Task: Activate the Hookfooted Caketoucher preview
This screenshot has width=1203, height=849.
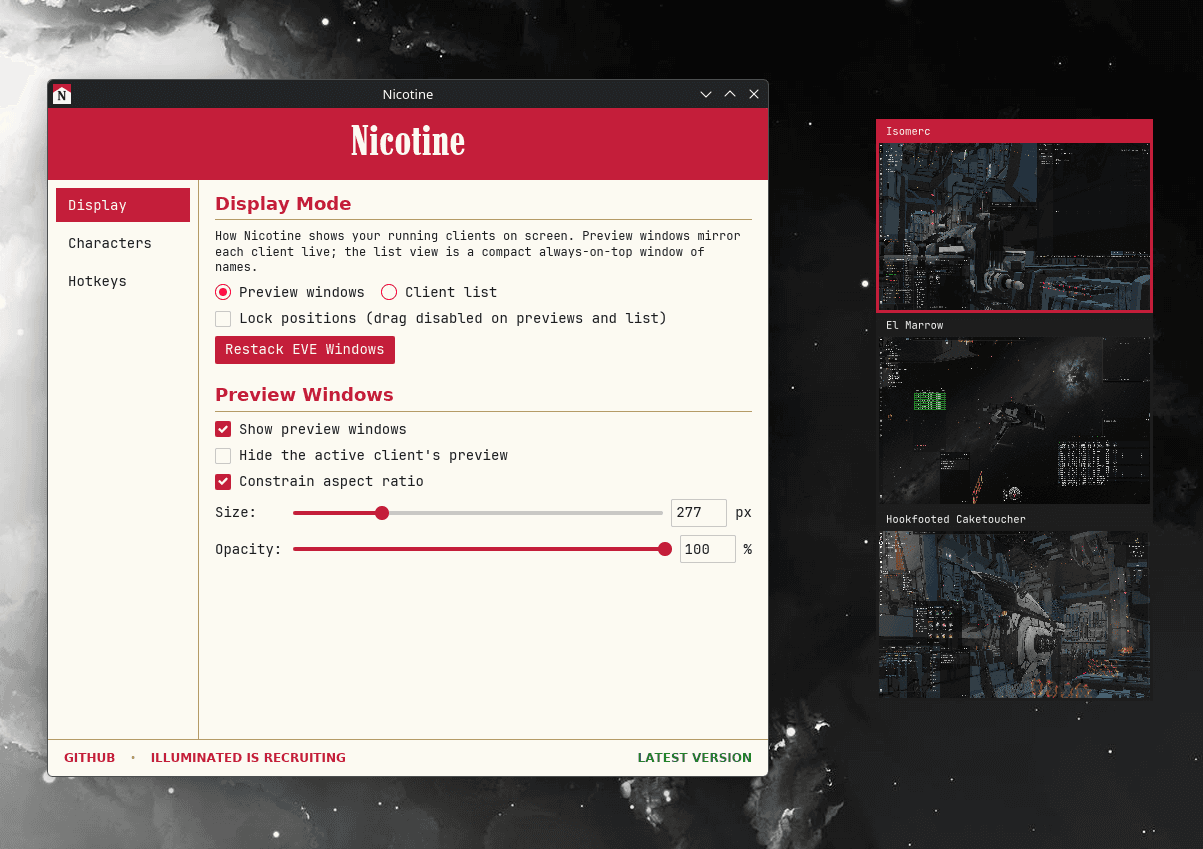Action: click(x=1014, y=614)
